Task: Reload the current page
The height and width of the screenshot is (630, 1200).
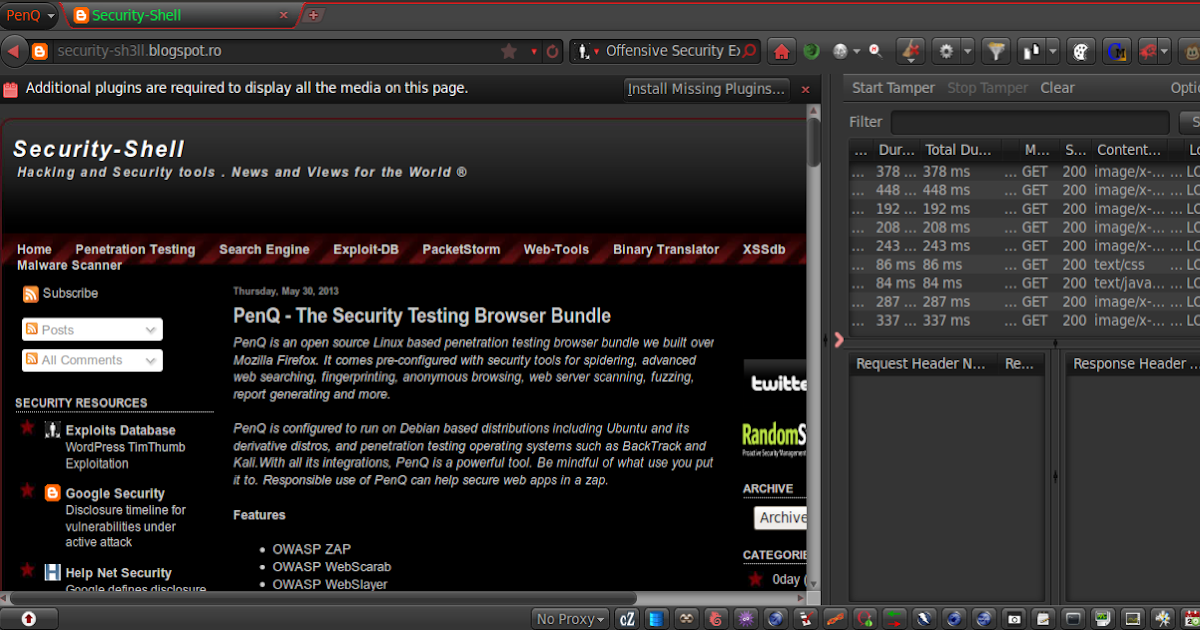Action: [551, 51]
